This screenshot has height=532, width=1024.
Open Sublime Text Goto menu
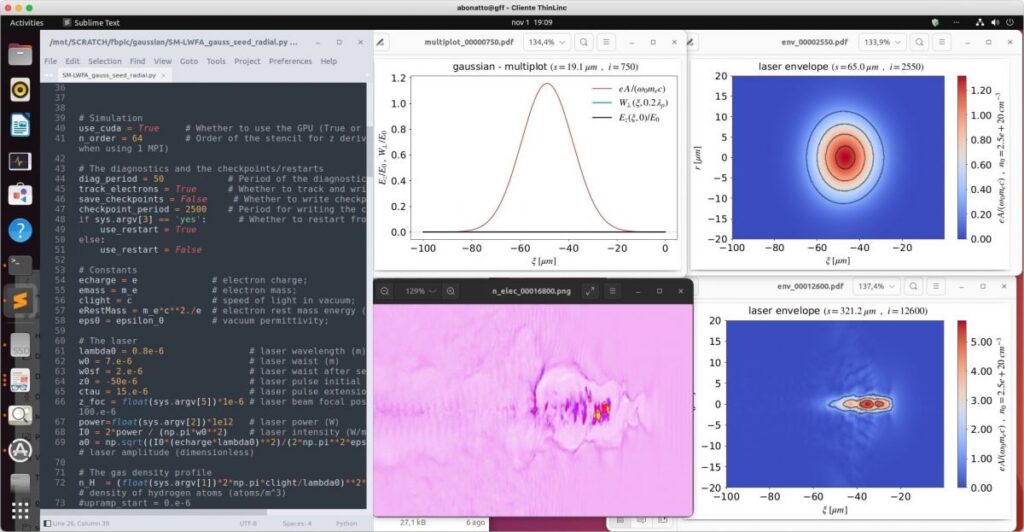click(x=189, y=61)
